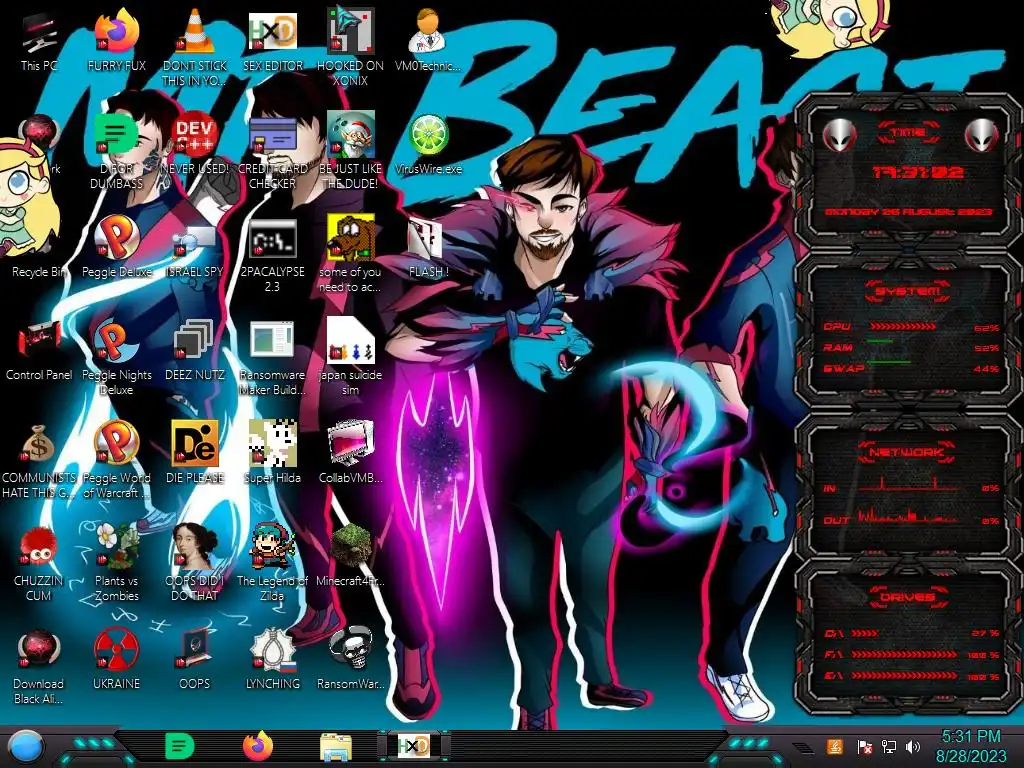
Task: Open the taskbar clock showing 5:31 PM
Action: point(971,746)
